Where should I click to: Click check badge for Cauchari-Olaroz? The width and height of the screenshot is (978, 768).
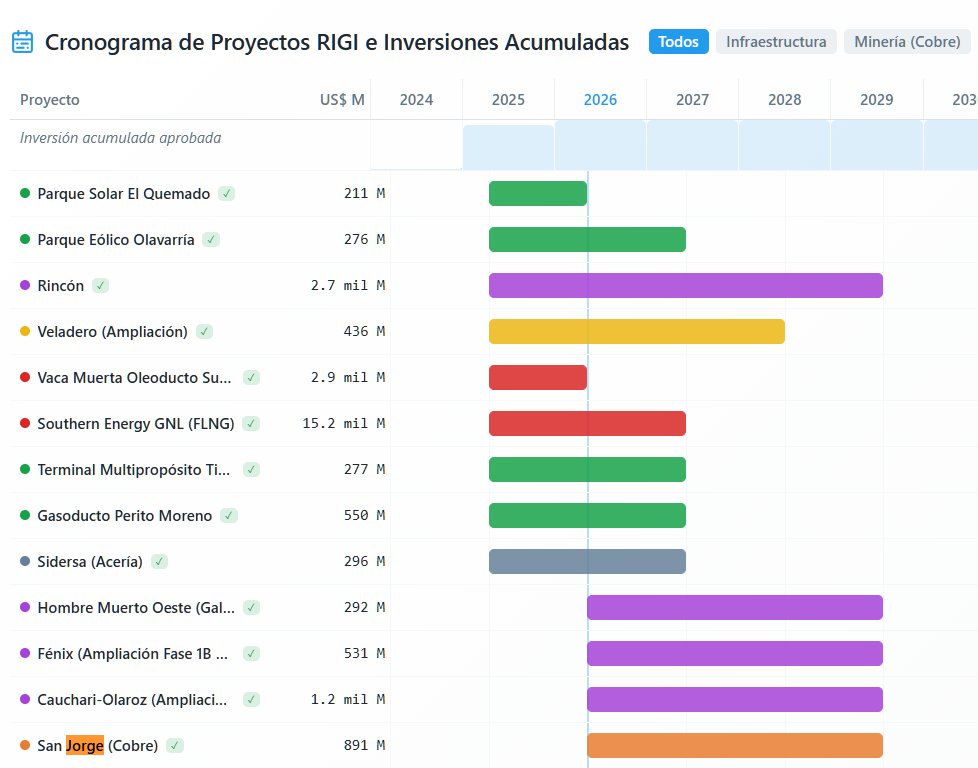tap(251, 699)
